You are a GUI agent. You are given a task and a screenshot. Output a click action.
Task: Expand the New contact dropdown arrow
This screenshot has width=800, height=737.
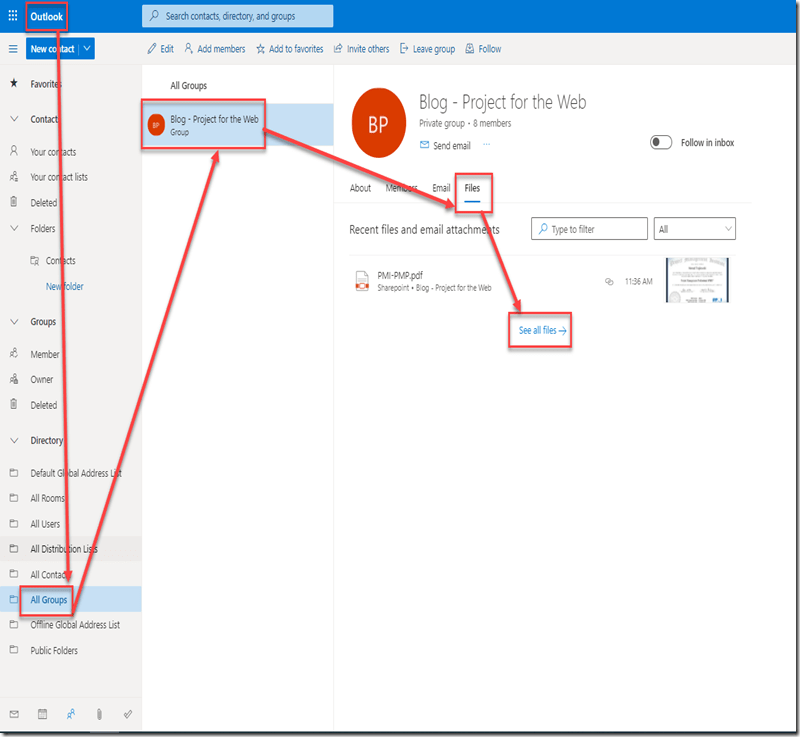tap(88, 49)
